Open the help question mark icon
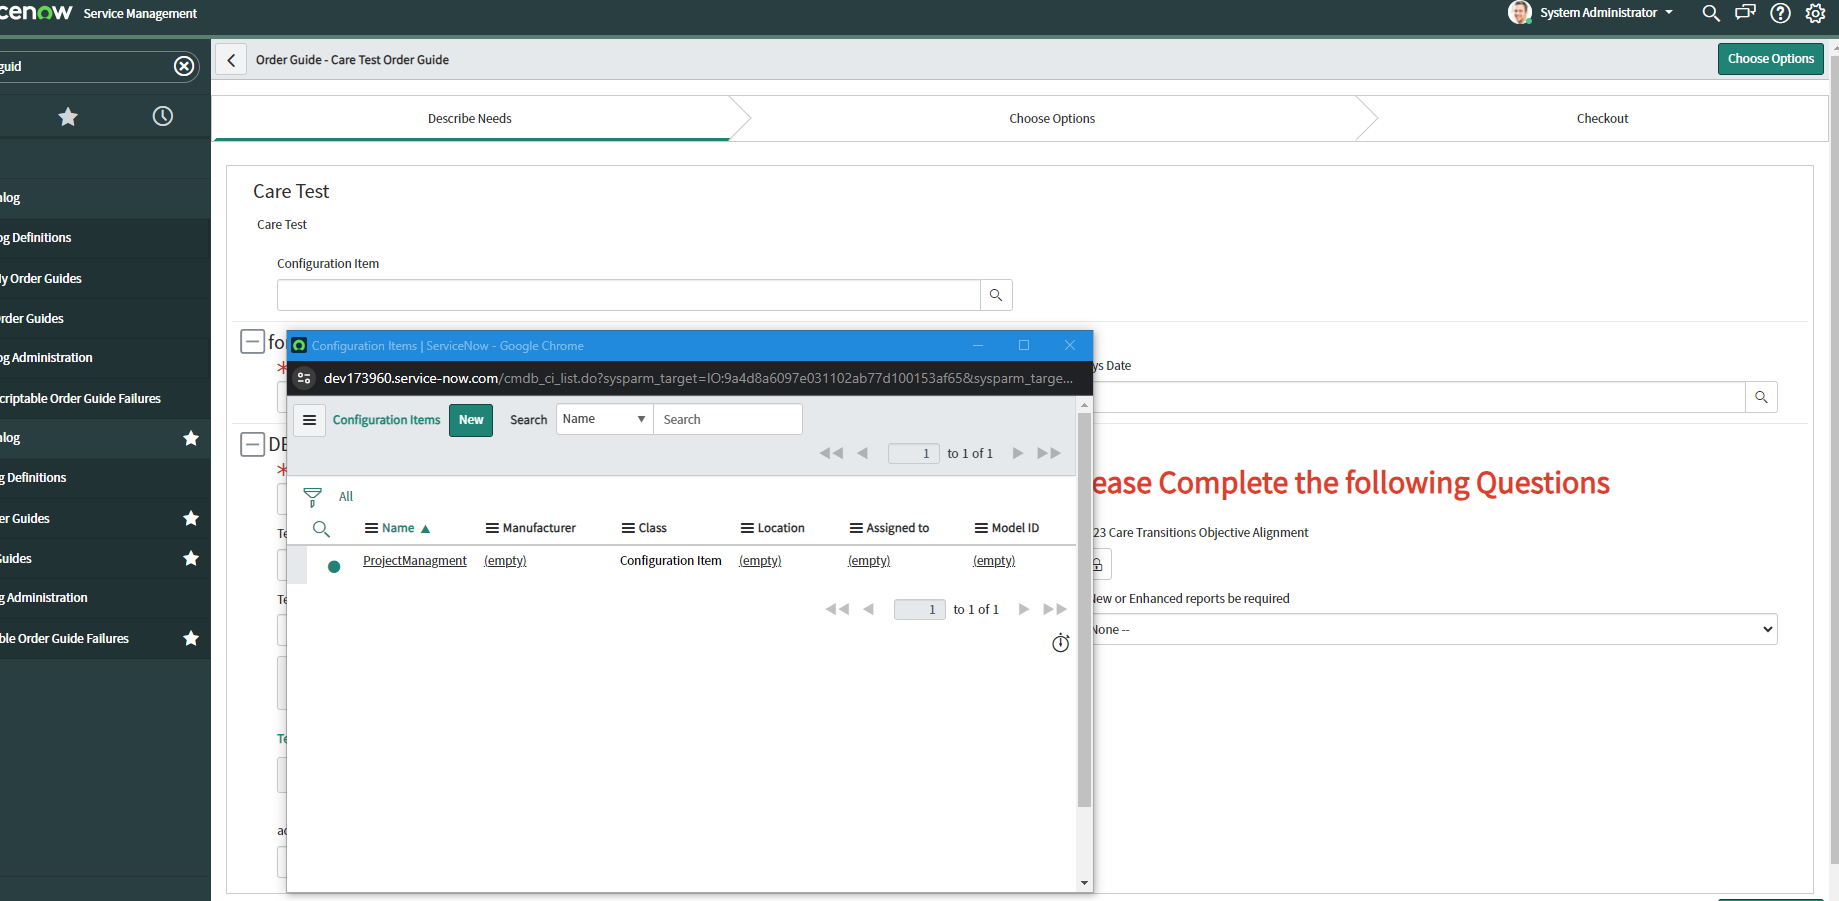 (x=1780, y=13)
